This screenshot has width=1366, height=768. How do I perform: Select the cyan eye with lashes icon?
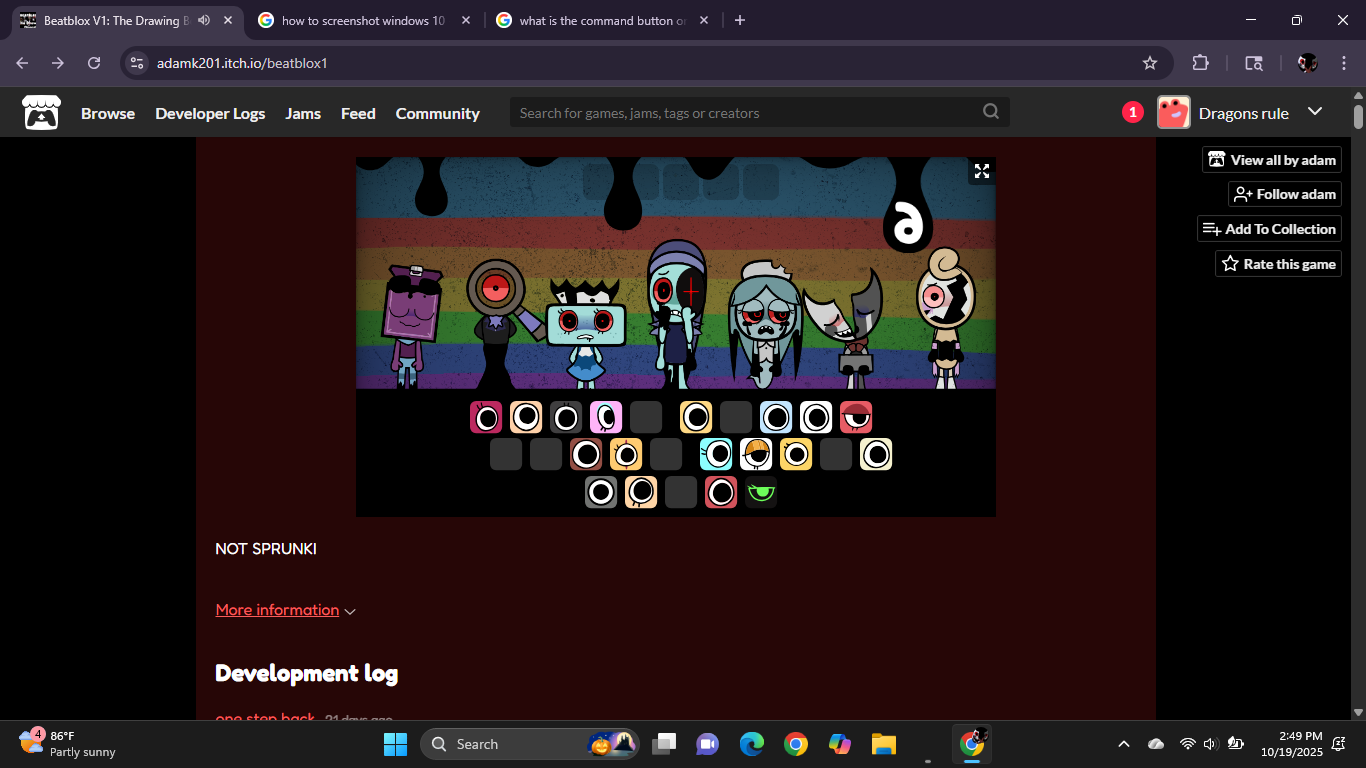(716, 454)
